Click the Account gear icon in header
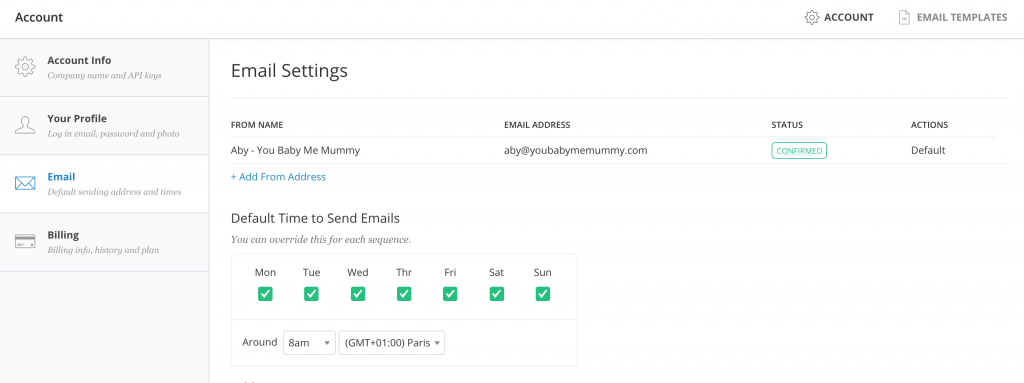This screenshot has height=383, width=1024. [x=812, y=18]
